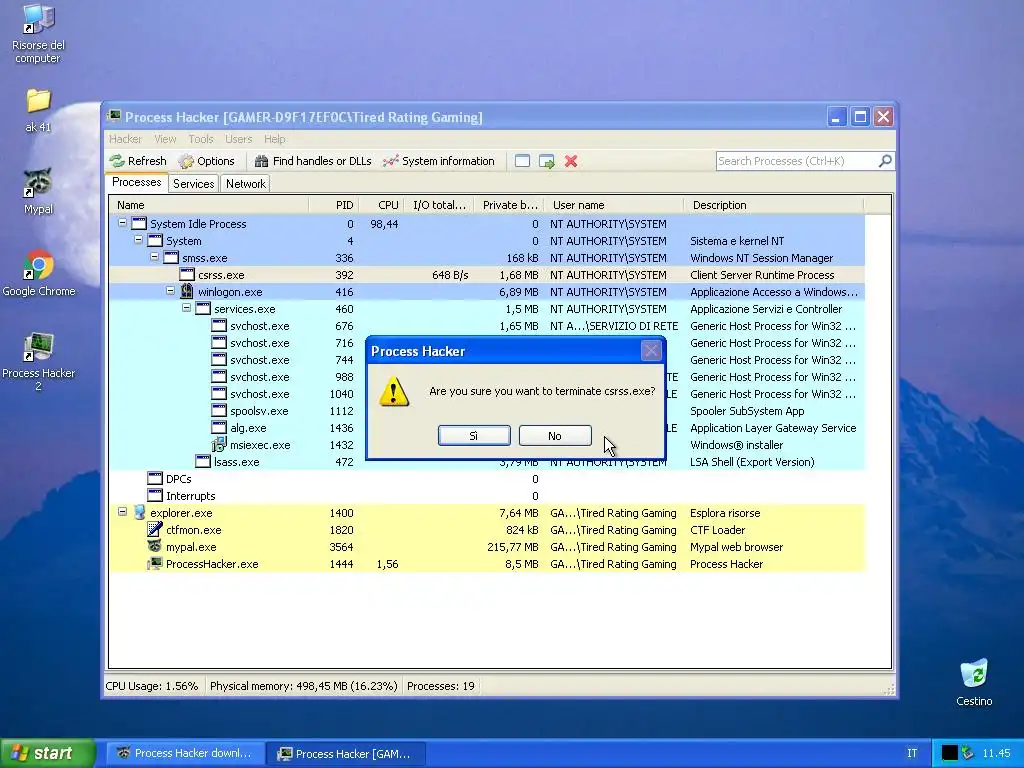
Task: Select the lsass.exe process row
Action: 487,462
